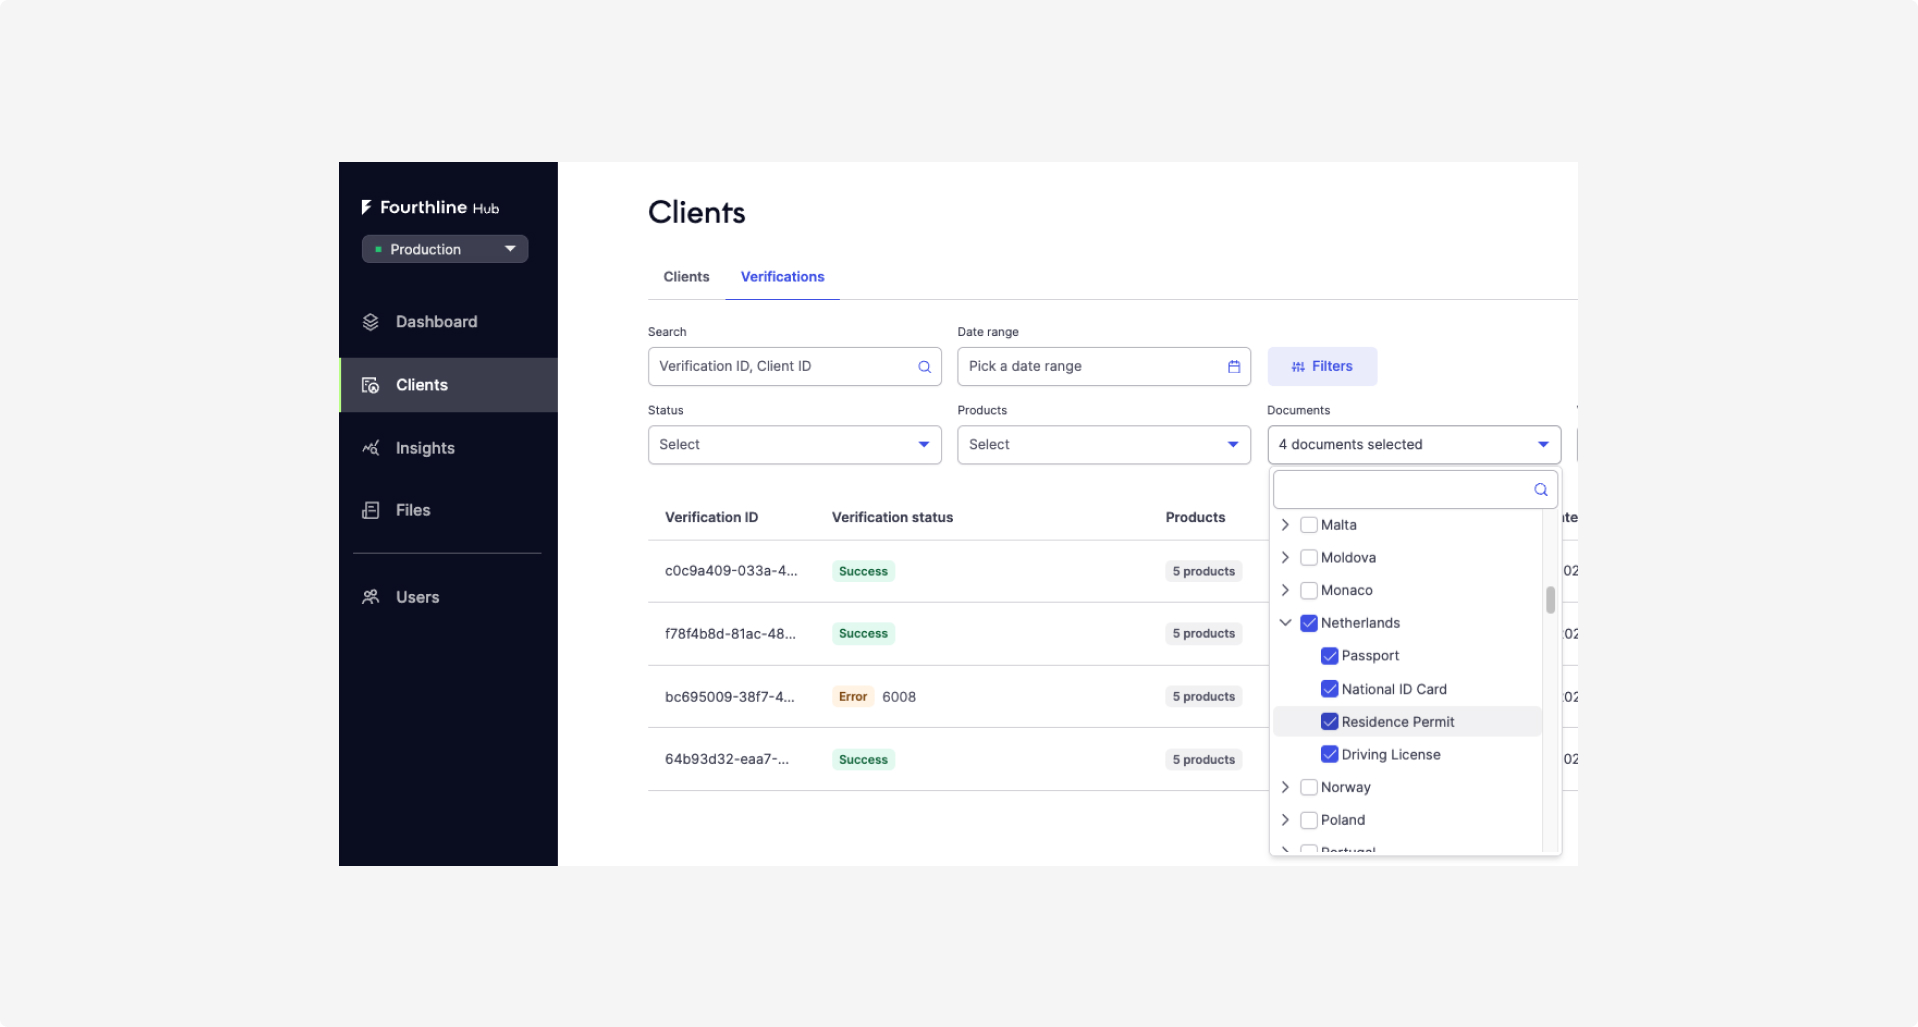The image size is (1918, 1027).
Task: Click 5 products badge in f78f4b8d row
Action: click(1203, 634)
